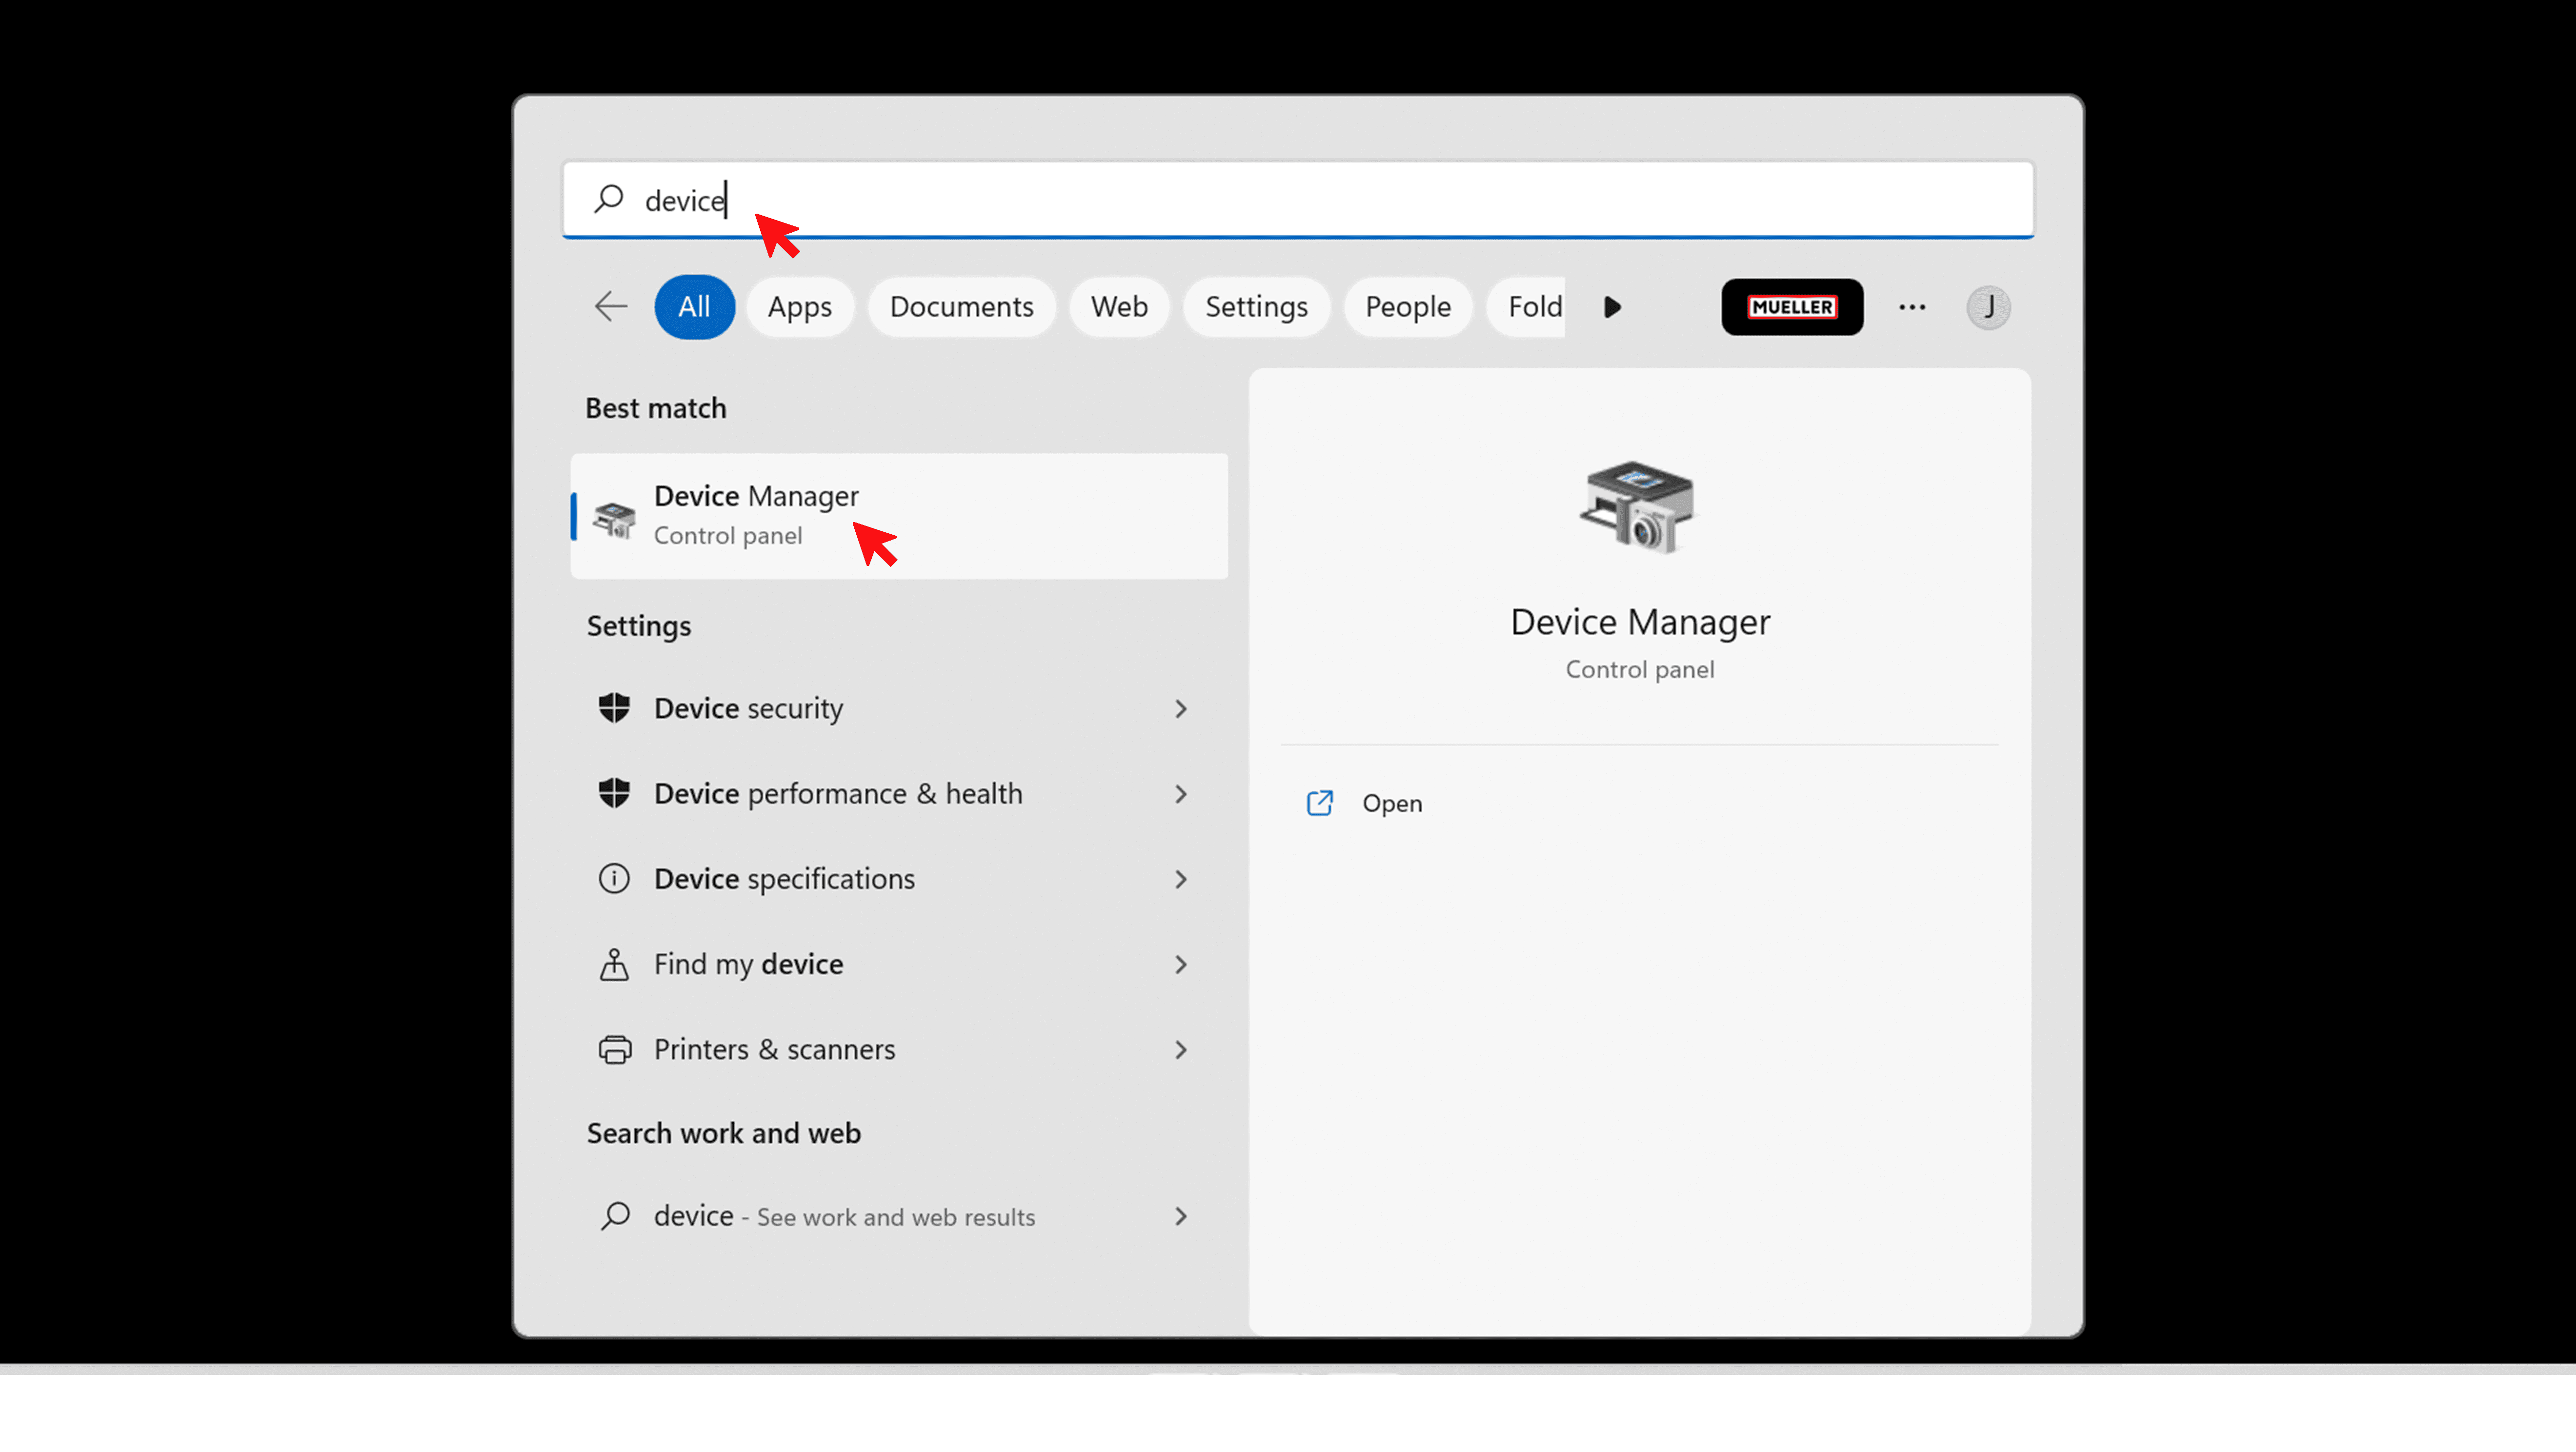Click Open in the Device Manager preview pane

click(1391, 803)
